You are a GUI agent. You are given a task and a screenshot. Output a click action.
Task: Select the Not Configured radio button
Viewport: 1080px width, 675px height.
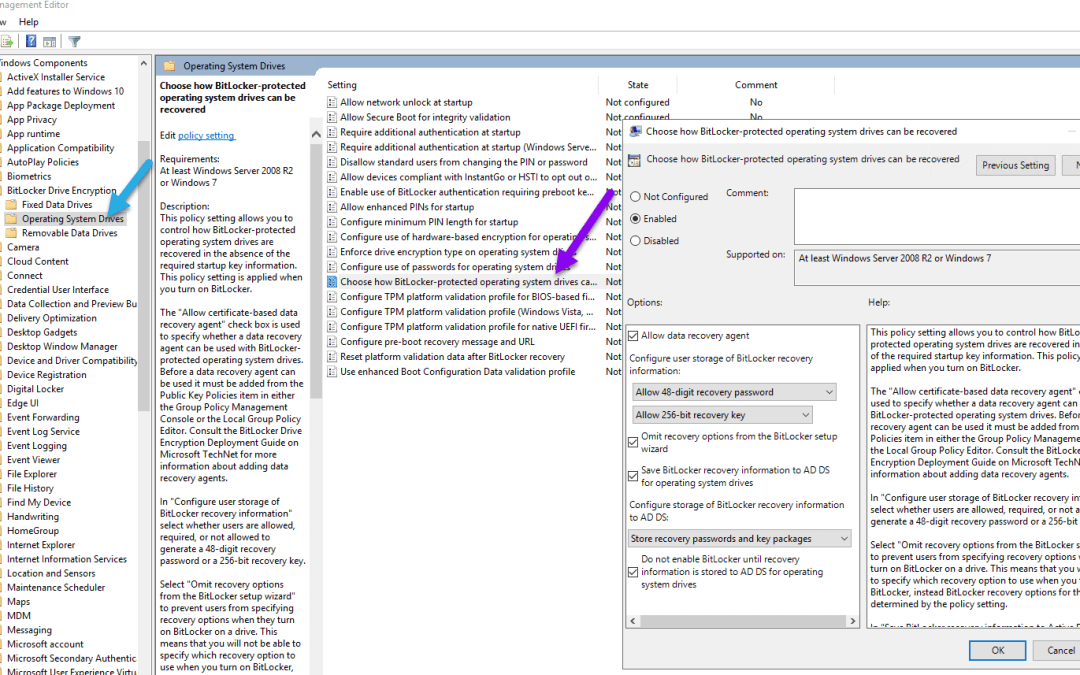pos(635,197)
